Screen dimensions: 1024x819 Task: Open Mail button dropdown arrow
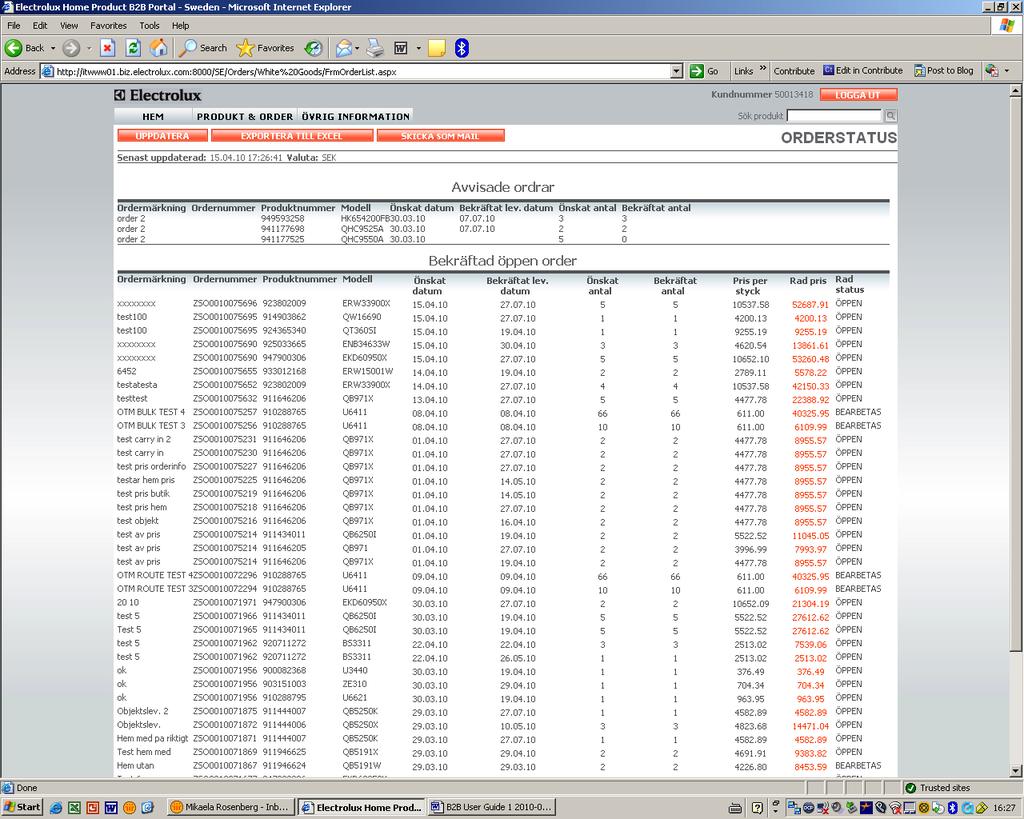tap(357, 48)
